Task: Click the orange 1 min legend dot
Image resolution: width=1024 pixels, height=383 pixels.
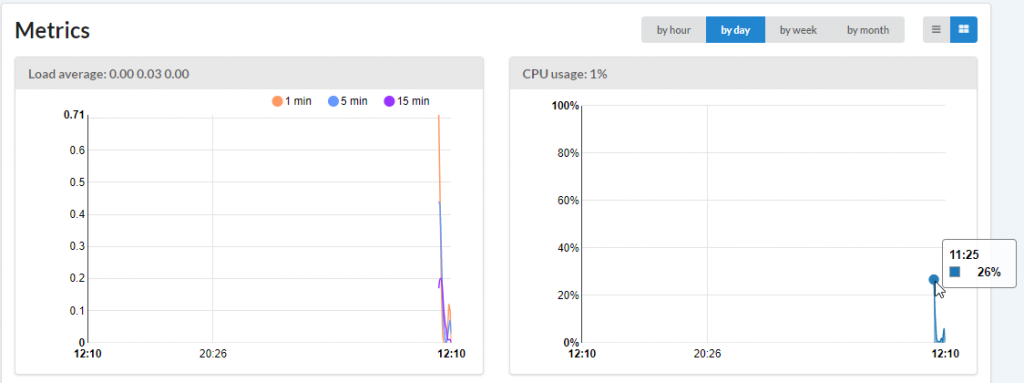Action: (277, 101)
